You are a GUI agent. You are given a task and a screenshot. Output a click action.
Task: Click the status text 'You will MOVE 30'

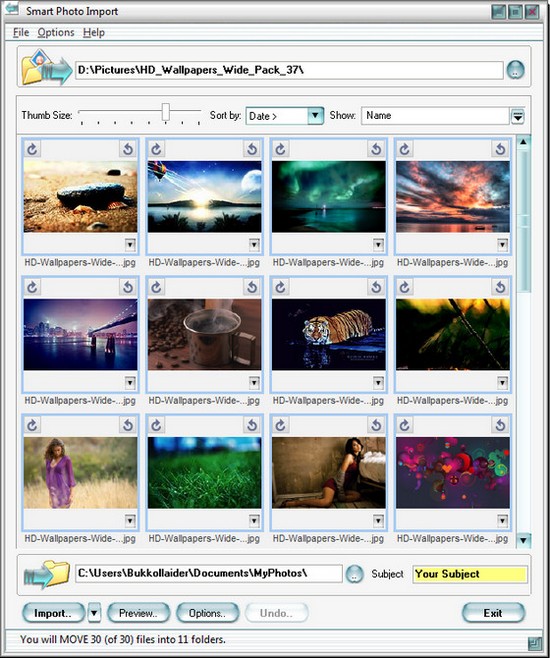pyautogui.click(x=123, y=640)
